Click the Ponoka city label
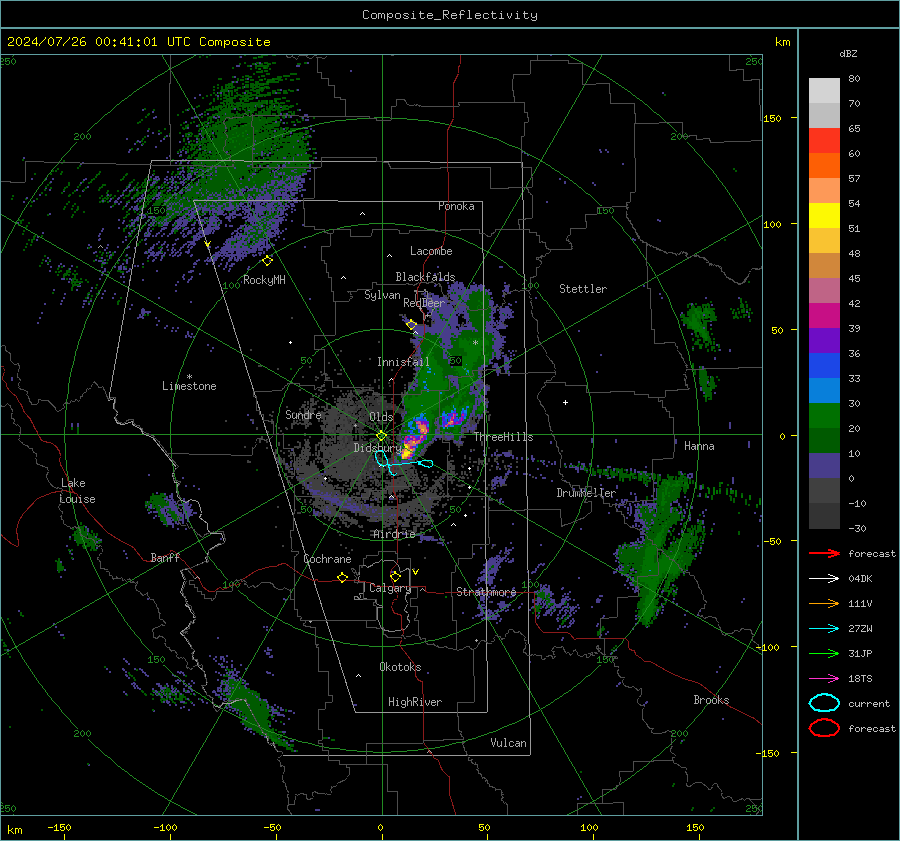Image resolution: width=900 pixels, height=841 pixels. pyautogui.click(x=456, y=206)
